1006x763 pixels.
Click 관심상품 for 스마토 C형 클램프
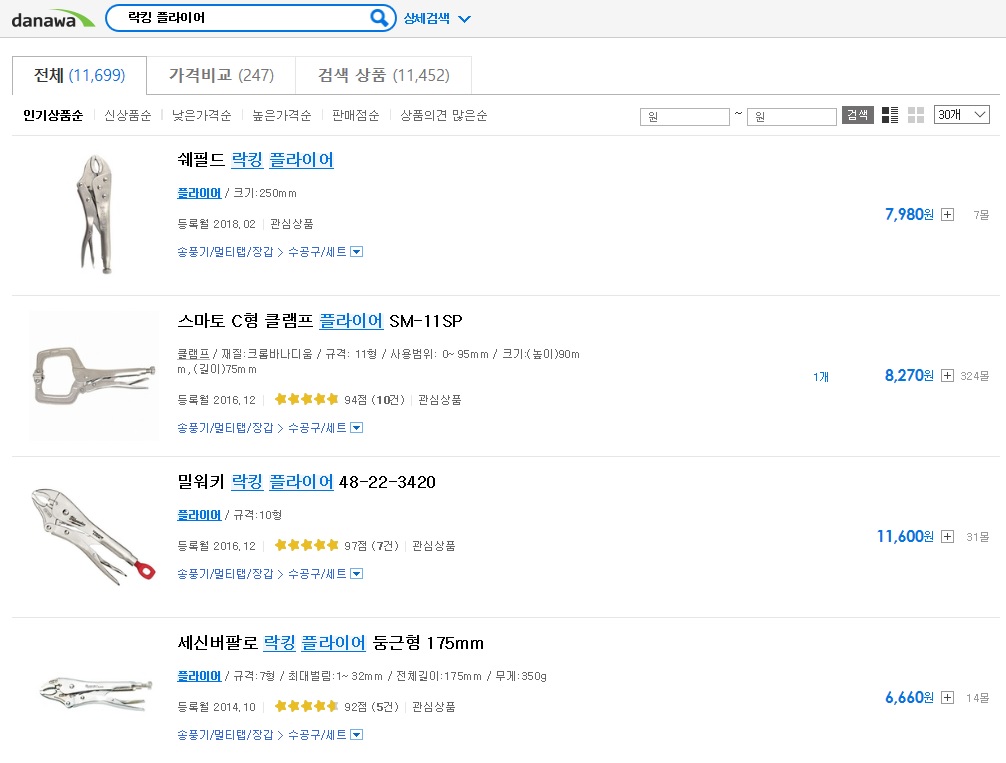[x=439, y=400]
